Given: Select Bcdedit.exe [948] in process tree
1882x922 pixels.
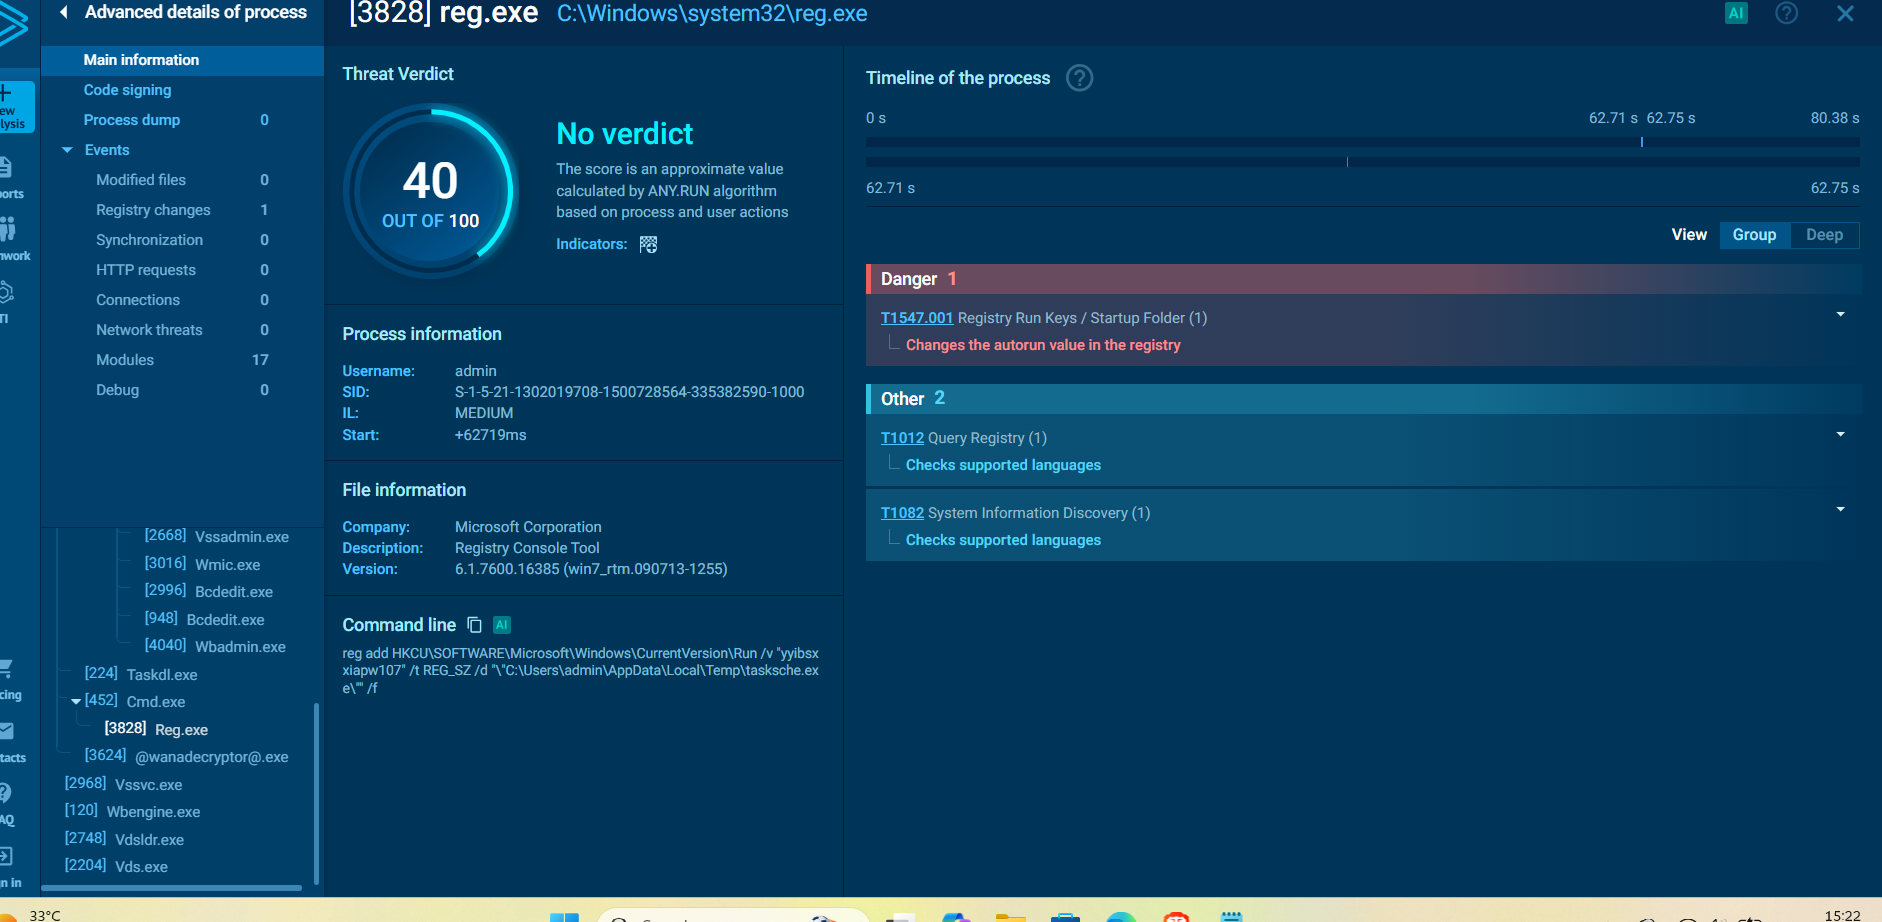Looking at the screenshot, I should (x=204, y=619).
